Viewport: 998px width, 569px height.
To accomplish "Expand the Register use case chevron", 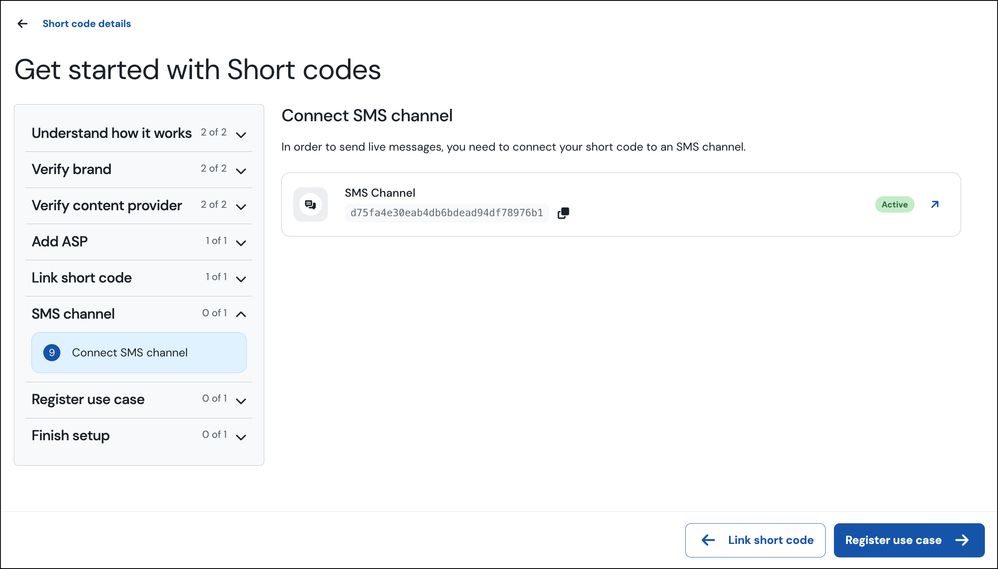I will coord(241,400).
